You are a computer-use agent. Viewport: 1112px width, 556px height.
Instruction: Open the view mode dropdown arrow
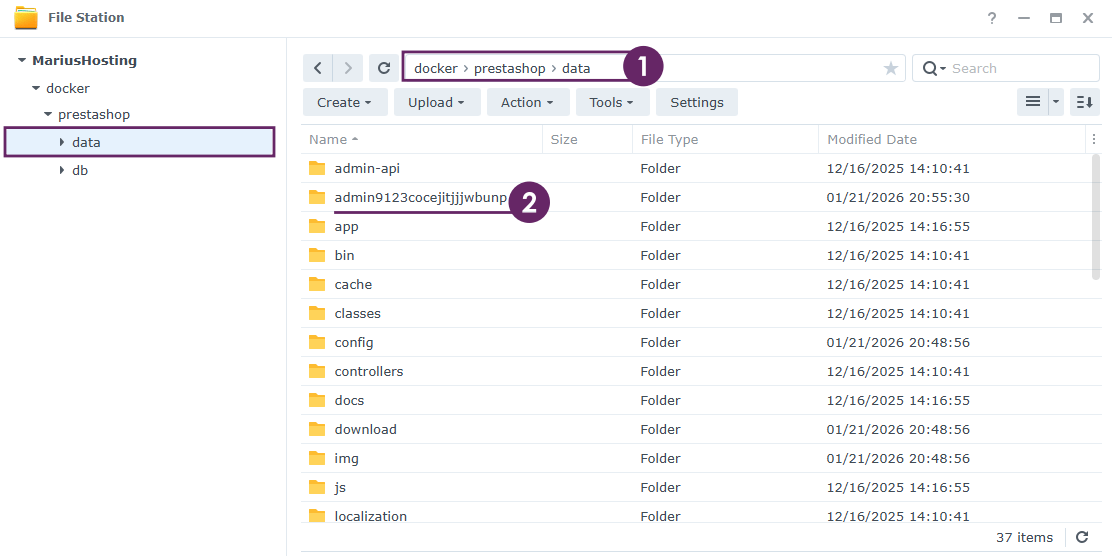point(1057,102)
